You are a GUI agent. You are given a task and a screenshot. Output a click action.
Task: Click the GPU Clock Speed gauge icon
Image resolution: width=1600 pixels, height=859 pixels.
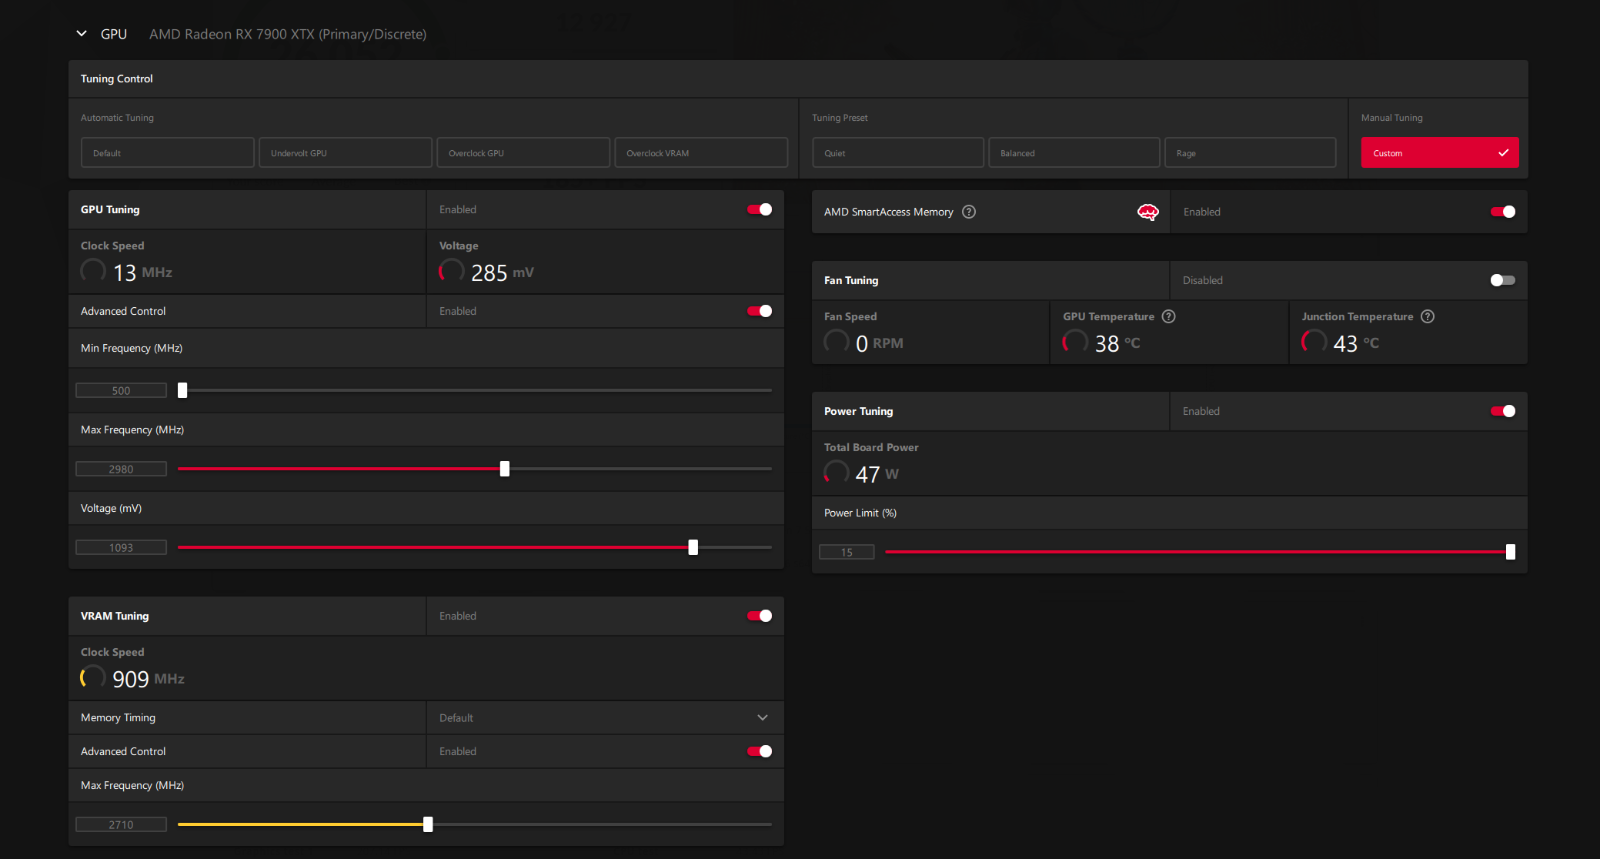coord(93,271)
